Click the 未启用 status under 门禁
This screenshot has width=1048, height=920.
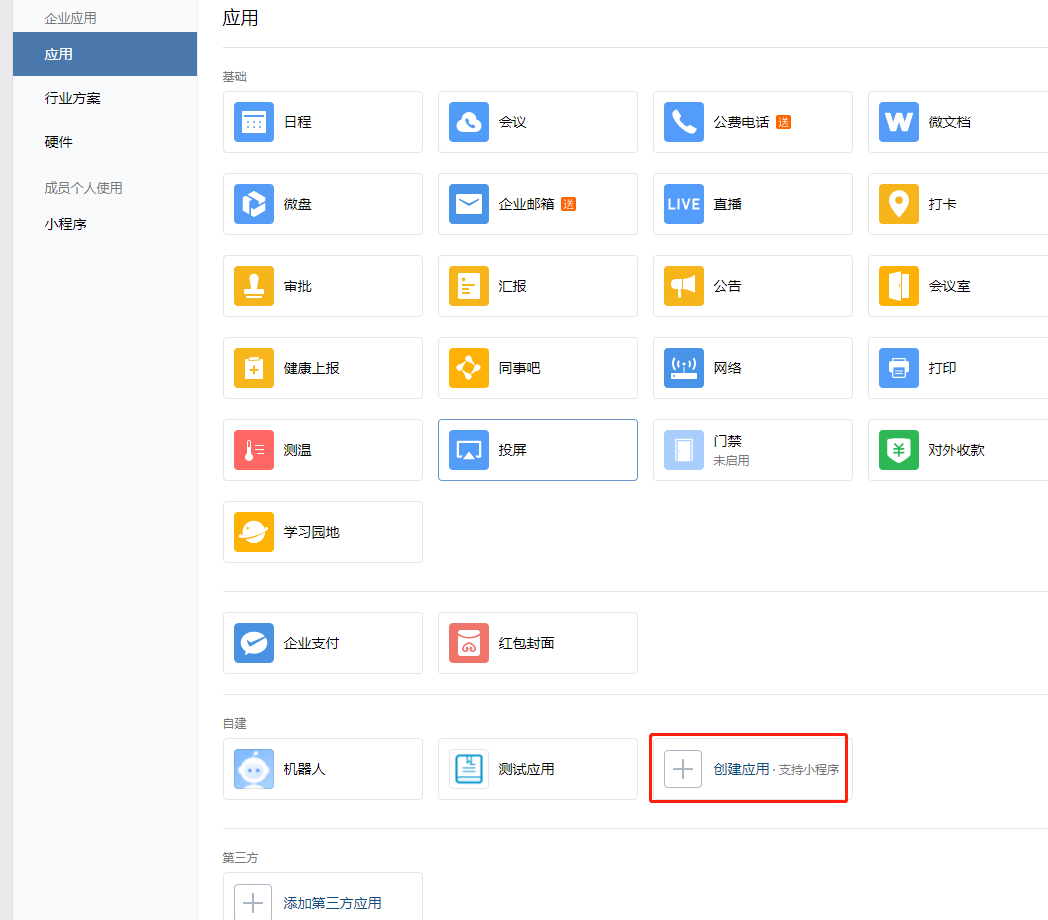tap(731, 461)
